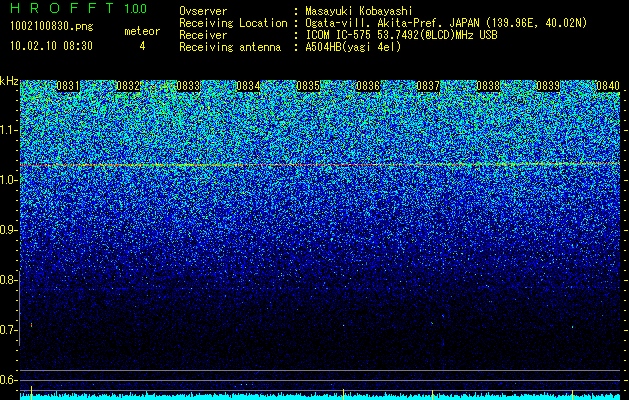Click the meteor count value 4
Image resolution: width=629 pixels, height=400 pixels.
click(x=142, y=46)
